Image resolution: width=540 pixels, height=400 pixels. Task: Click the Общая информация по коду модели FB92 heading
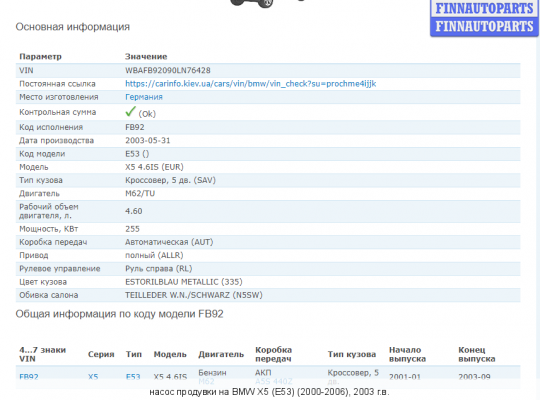120,314
